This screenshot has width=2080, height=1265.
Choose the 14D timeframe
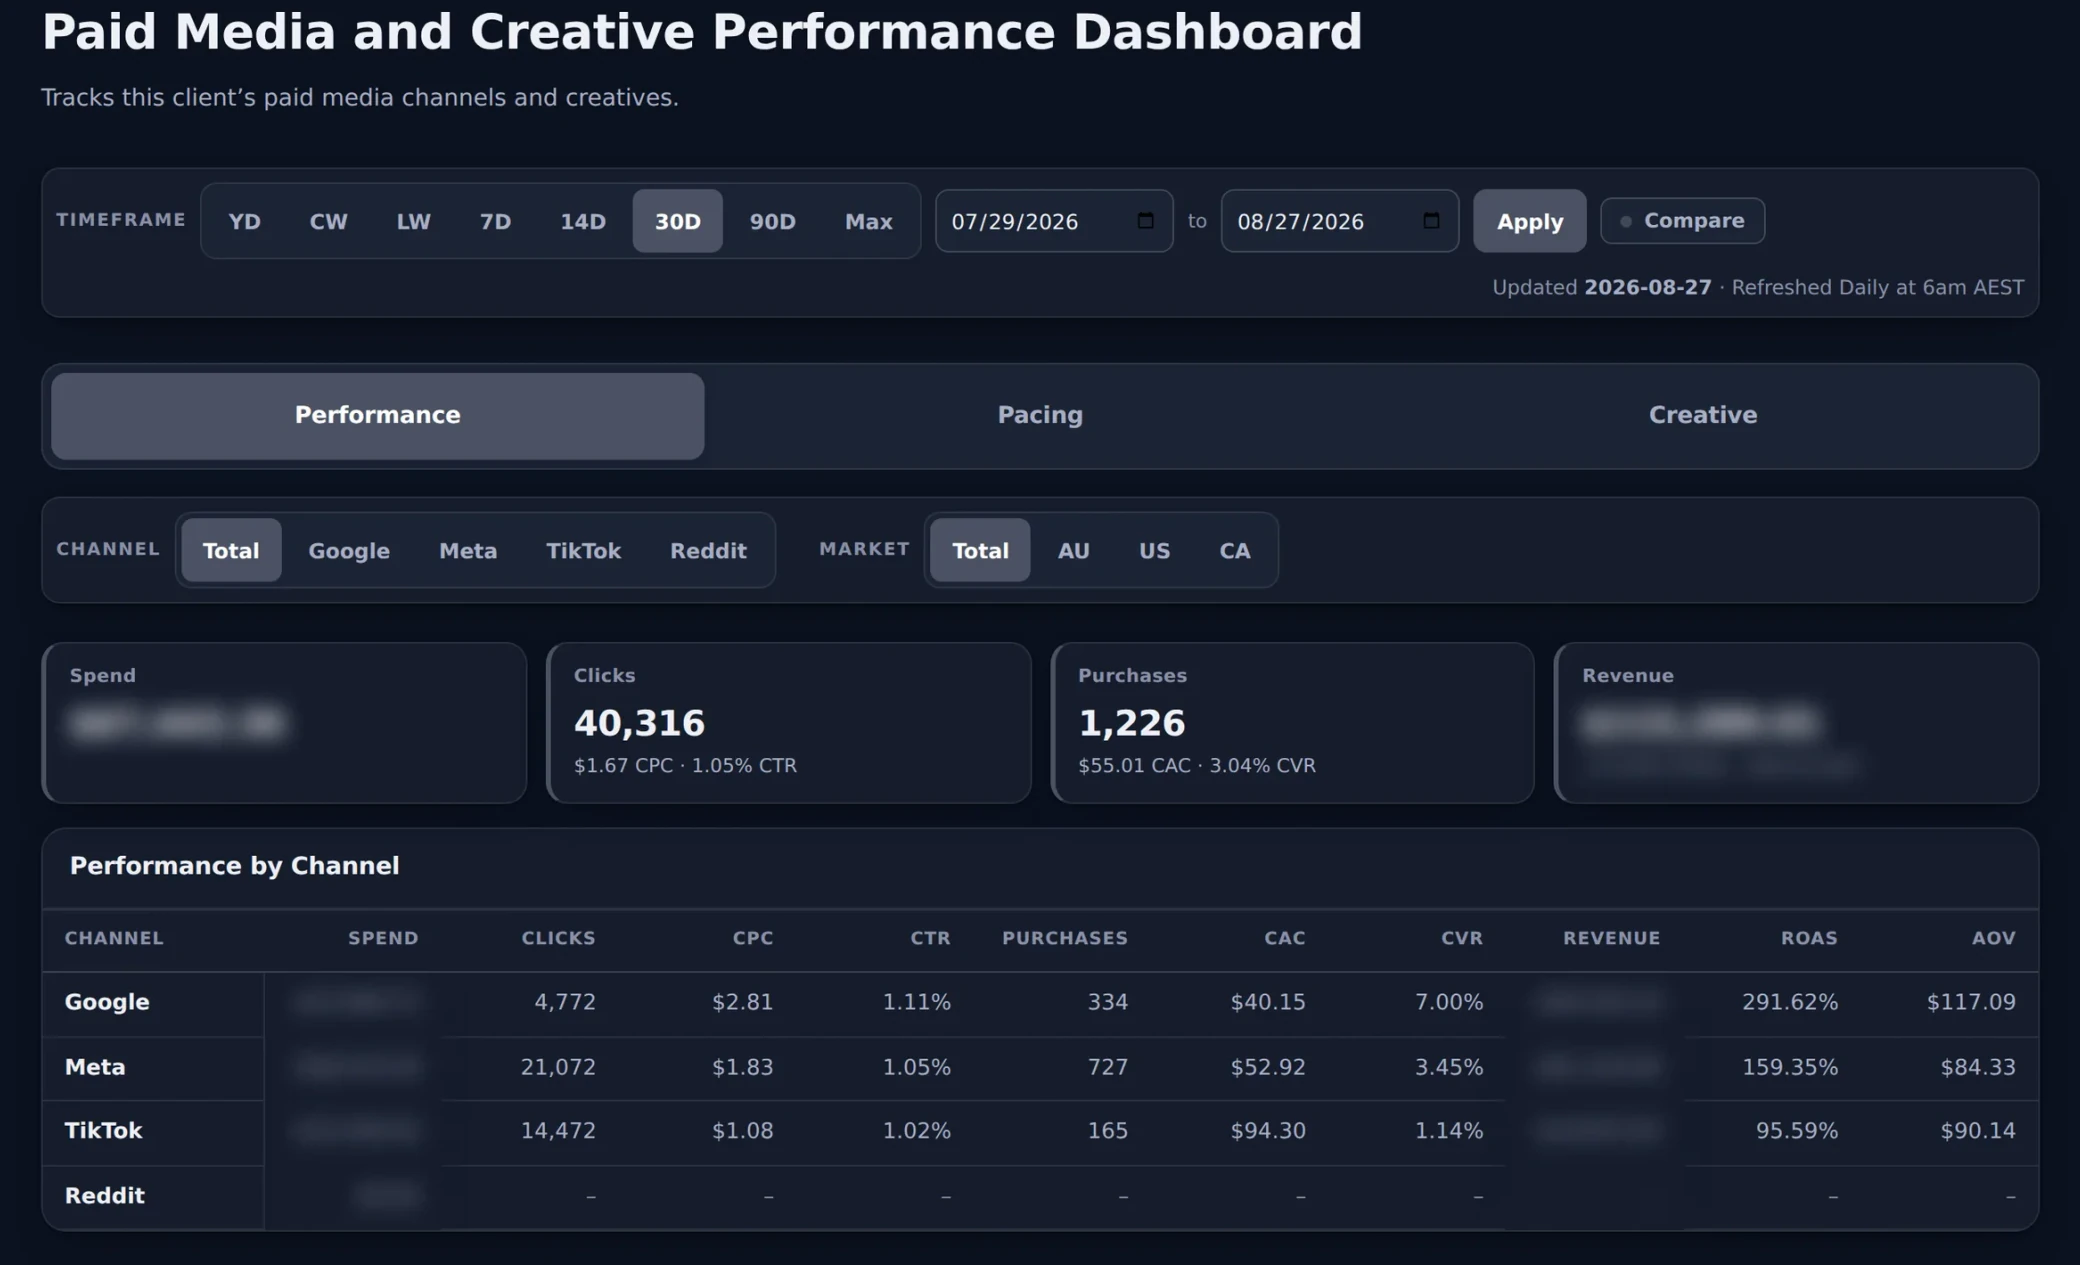click(582, 221)
